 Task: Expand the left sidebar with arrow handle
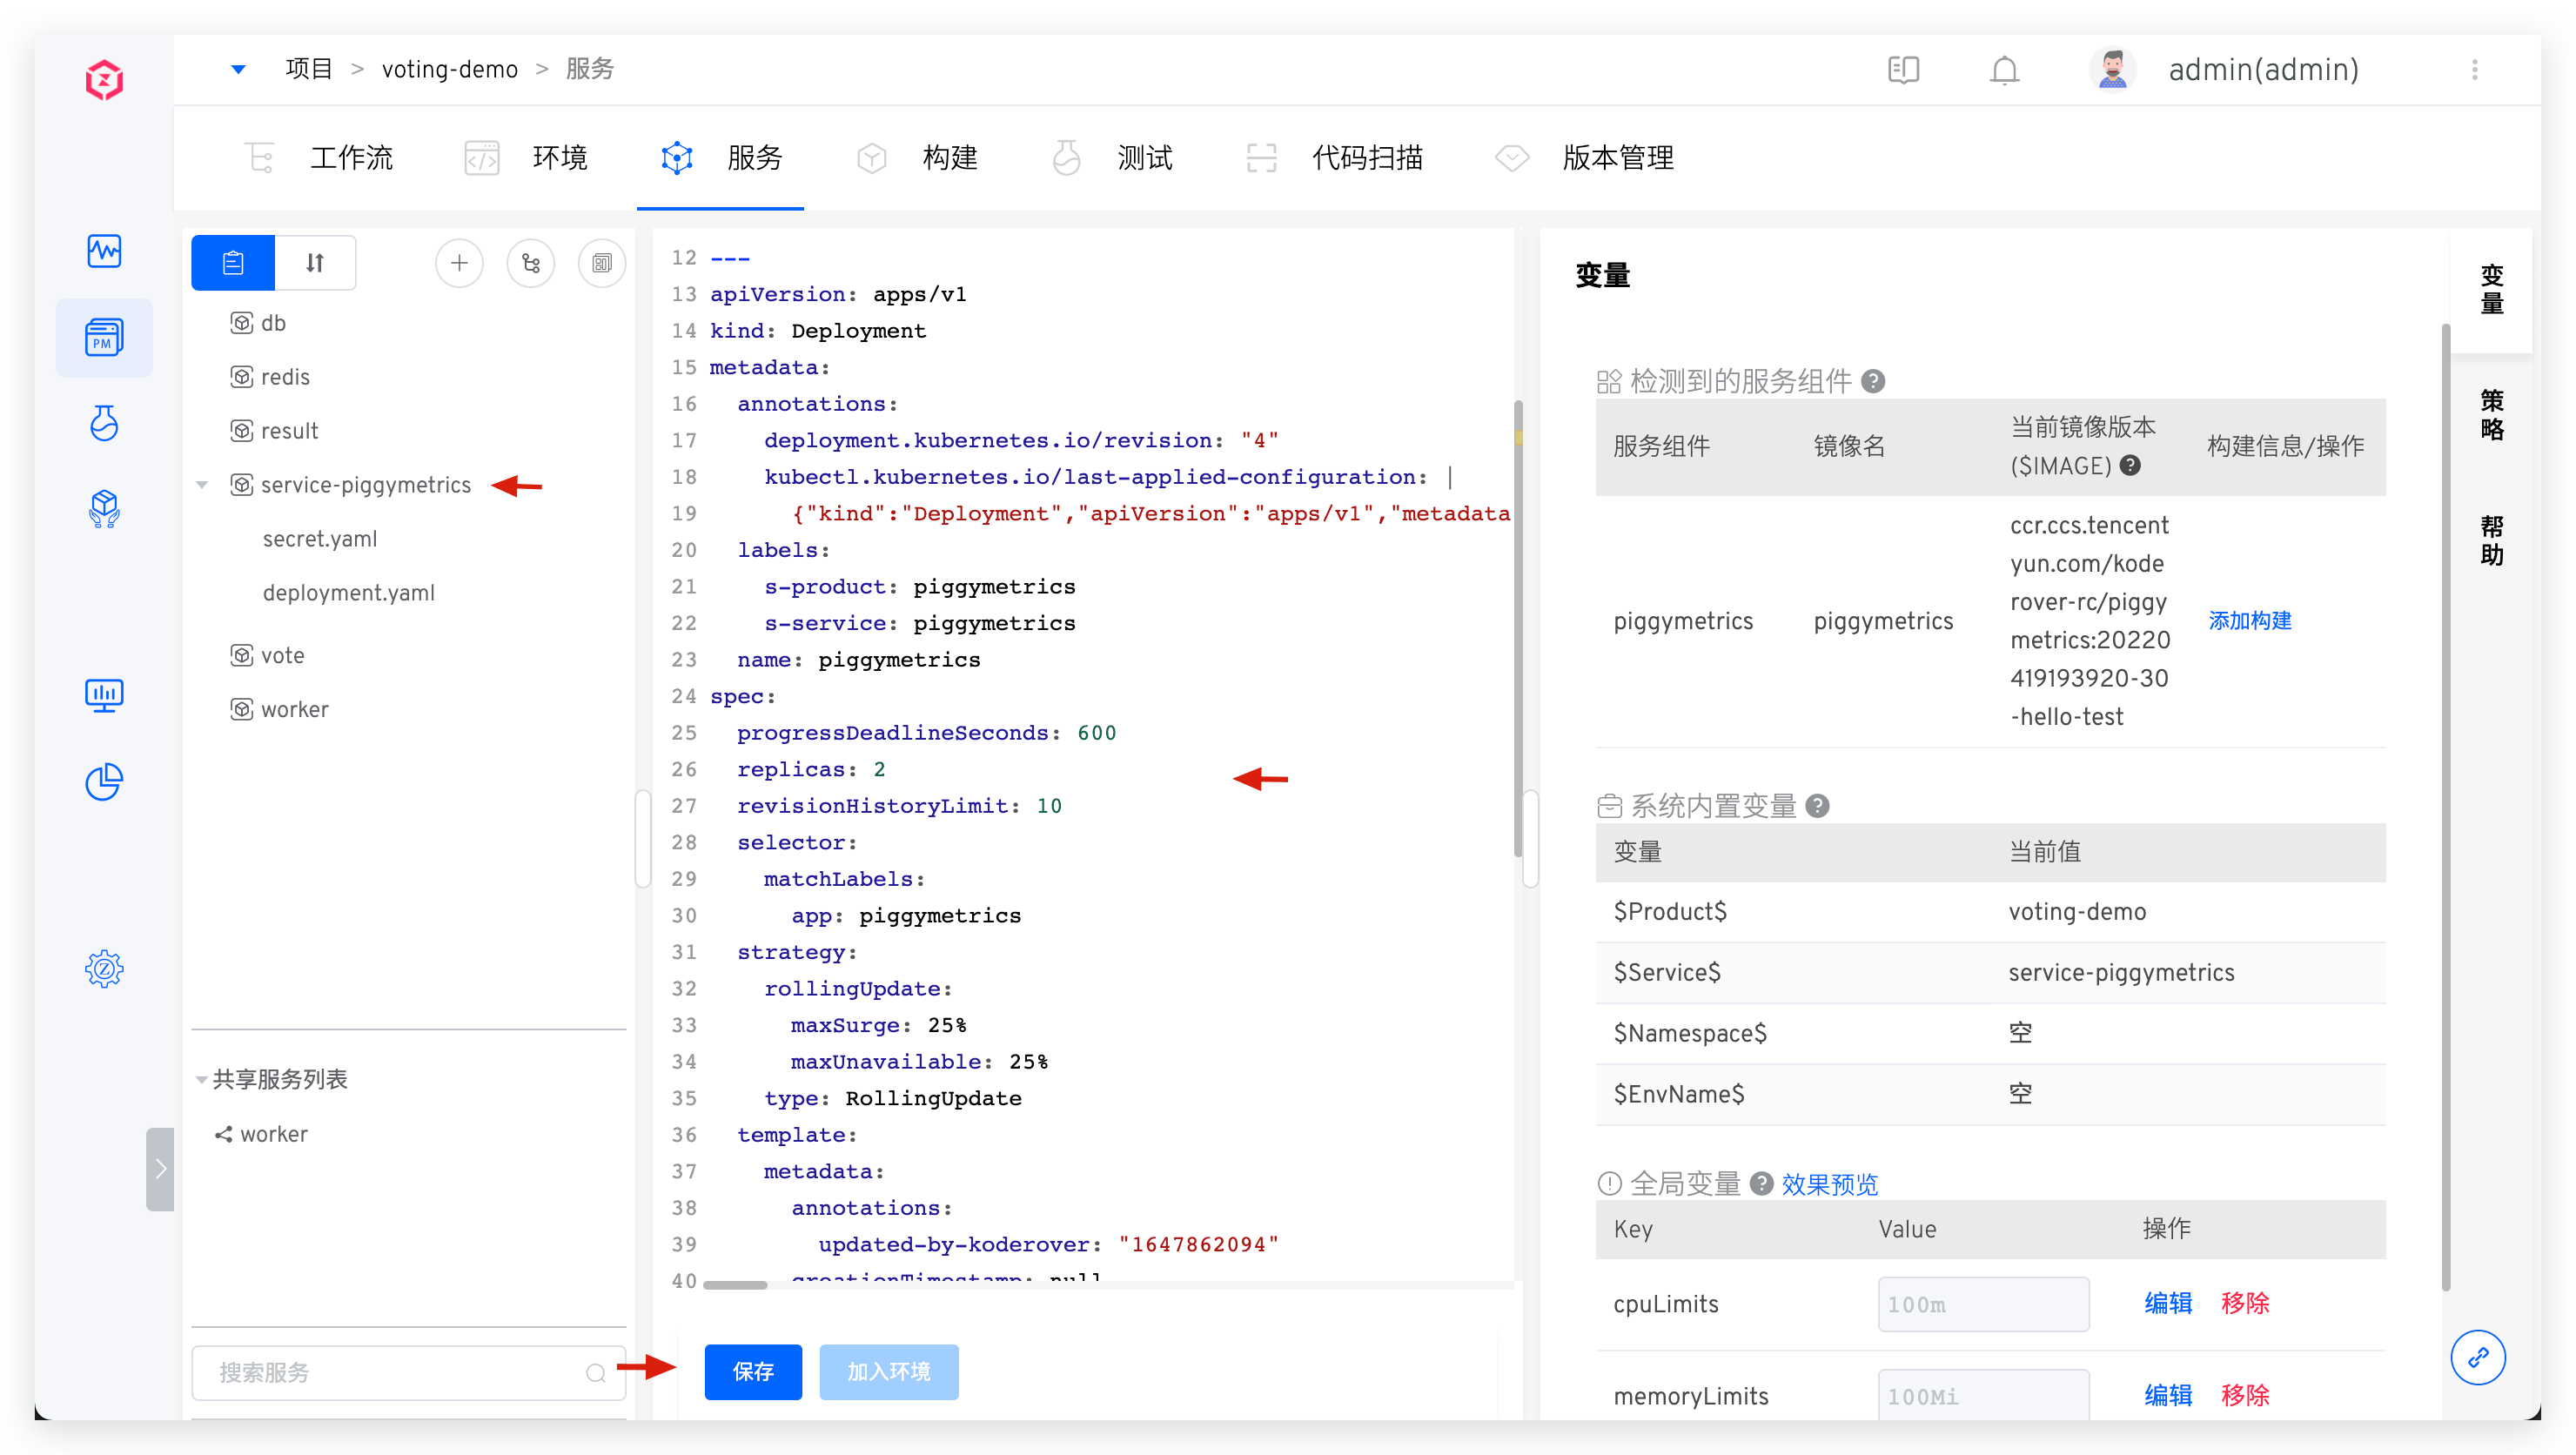point(160,1168)
